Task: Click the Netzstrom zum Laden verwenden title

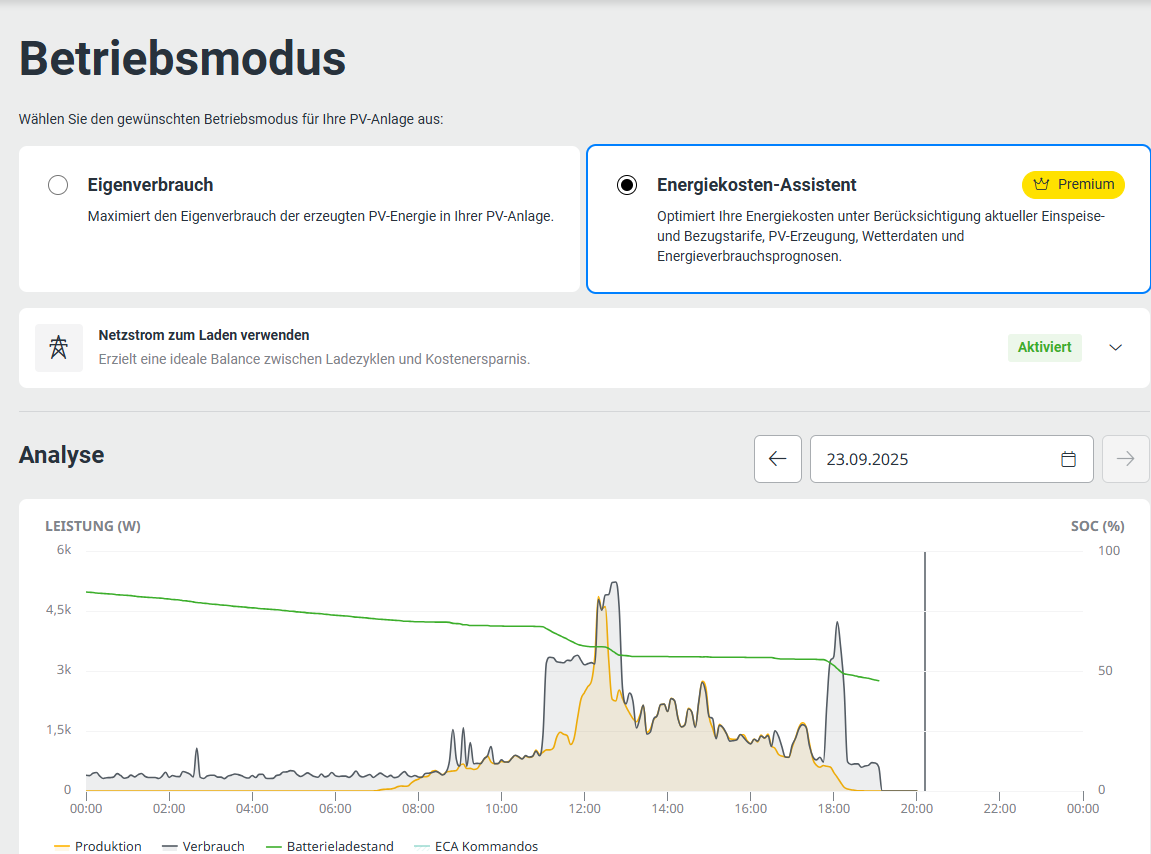Action: tap(204, 335)
